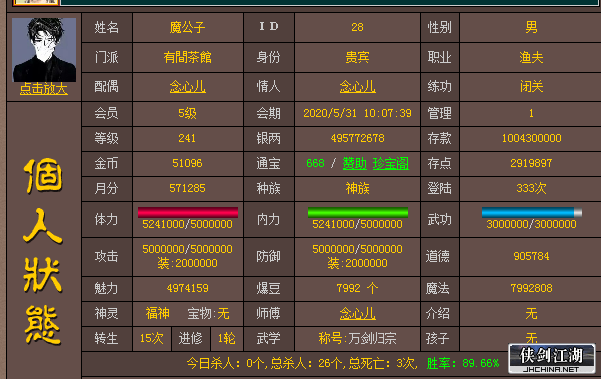Viewport: 601px width, 379px height.
Task: Select the win rate 胜率: 89.66%
Action: coord(463,363)
